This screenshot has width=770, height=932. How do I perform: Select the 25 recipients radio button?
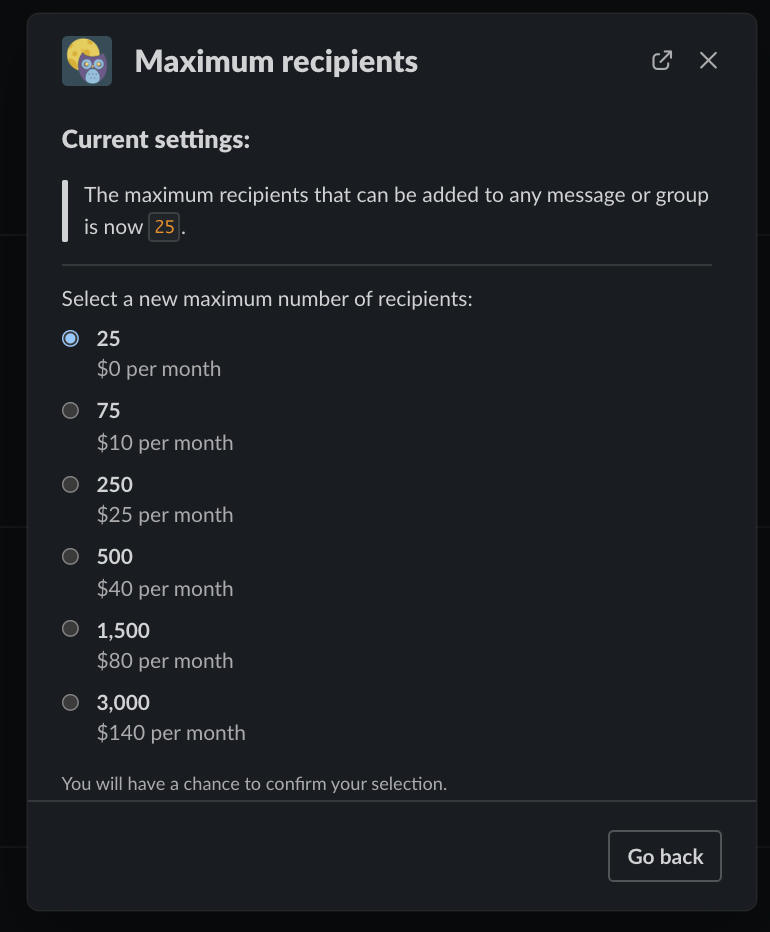click(x=70, y=338)
